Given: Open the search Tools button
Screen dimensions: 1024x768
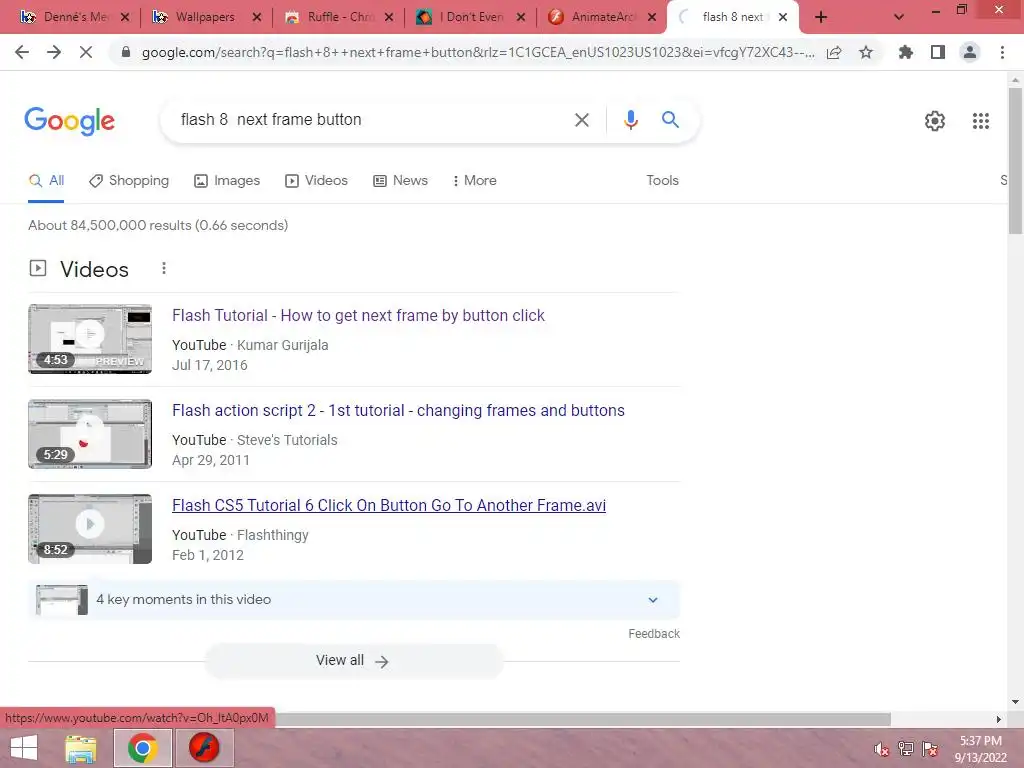Looking at the screenshot, I should 662,180.
